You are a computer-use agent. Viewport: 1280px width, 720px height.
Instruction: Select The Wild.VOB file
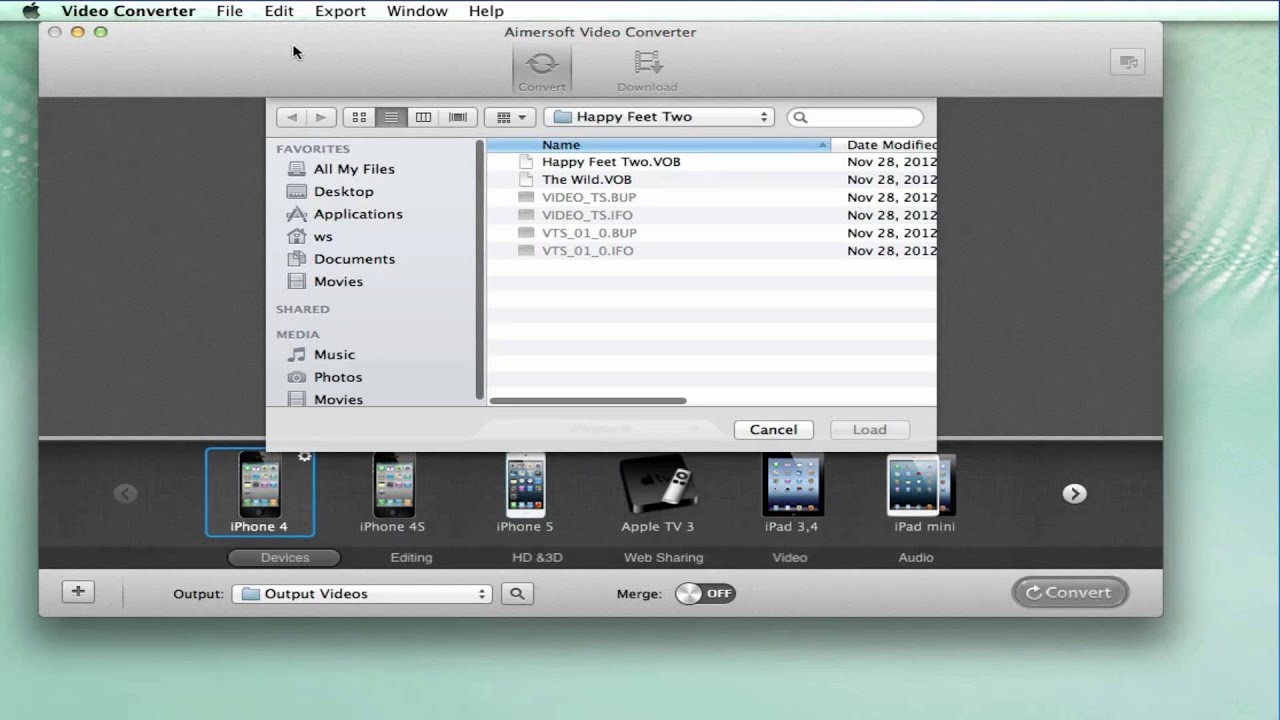tap(712, 180)
